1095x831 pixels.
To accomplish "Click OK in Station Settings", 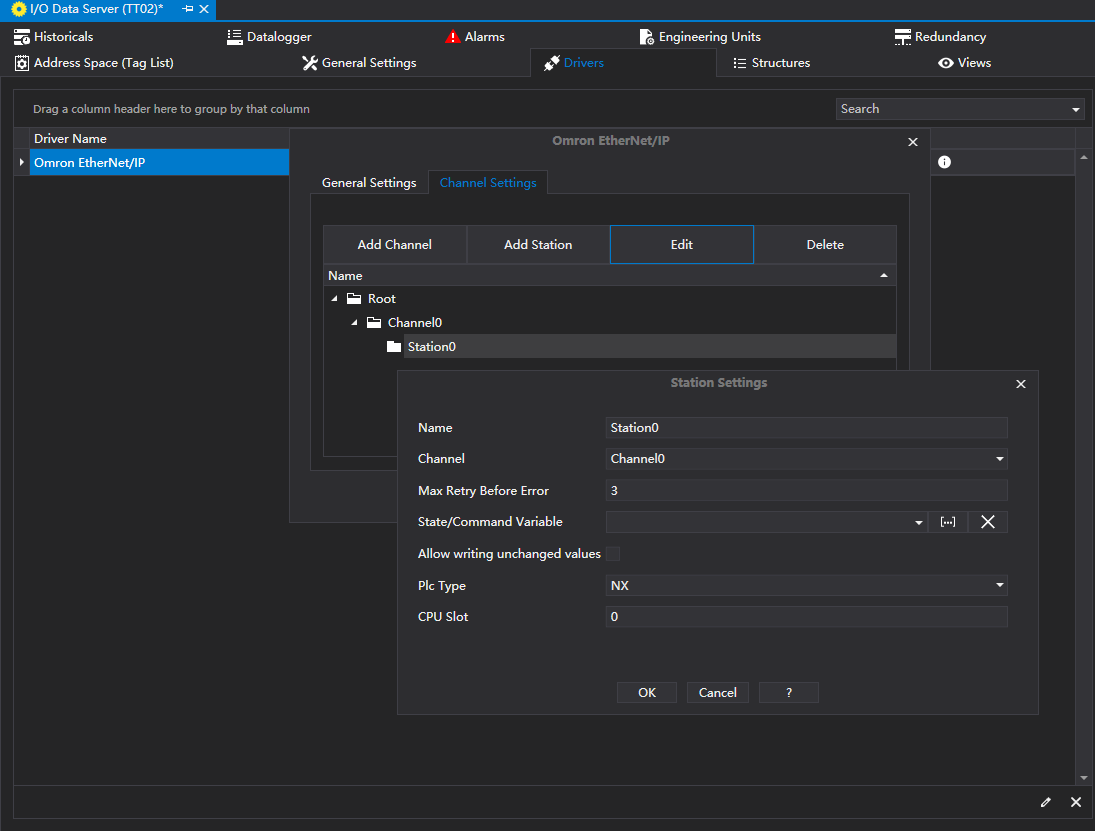I will 647,693.
